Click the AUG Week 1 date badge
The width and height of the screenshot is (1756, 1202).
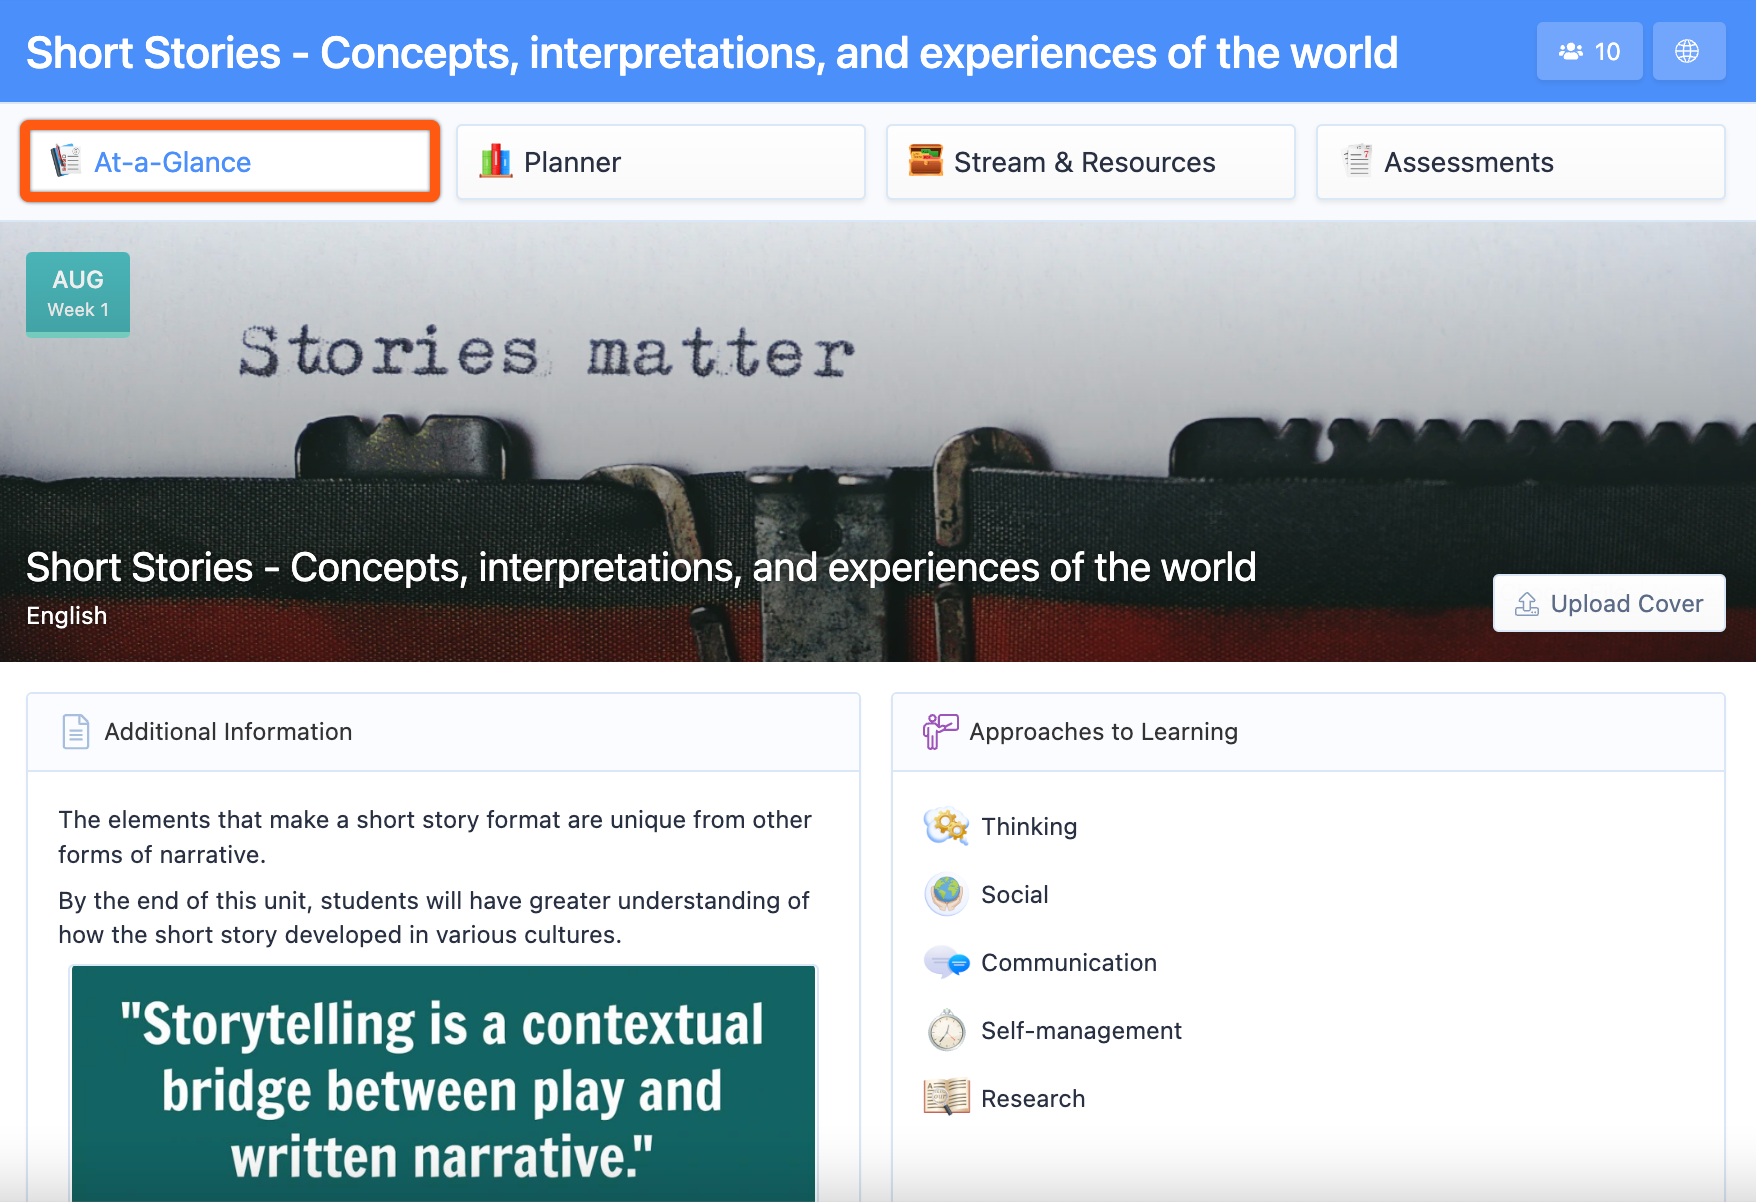78,294
